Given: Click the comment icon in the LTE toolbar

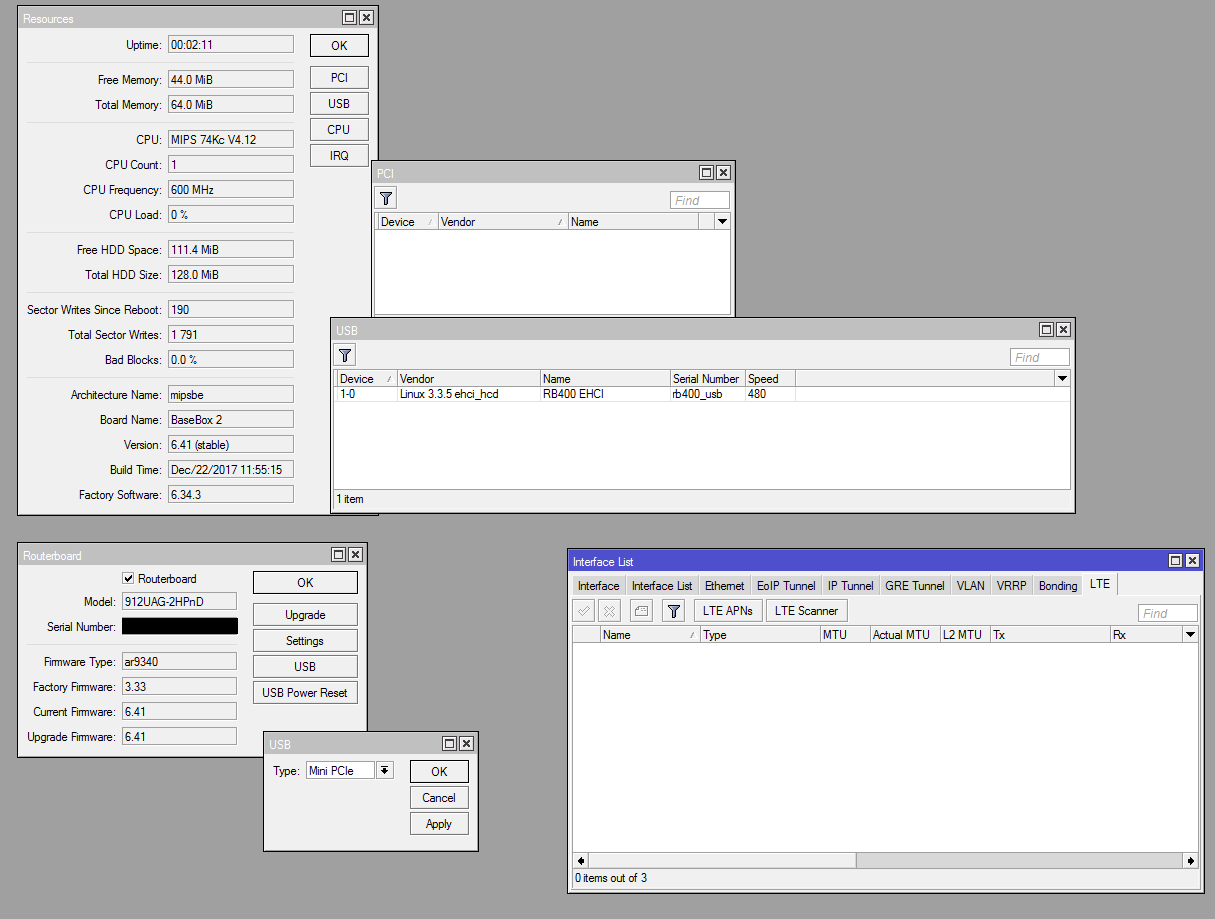Looking at the screenshot, I should coord(640,610).
